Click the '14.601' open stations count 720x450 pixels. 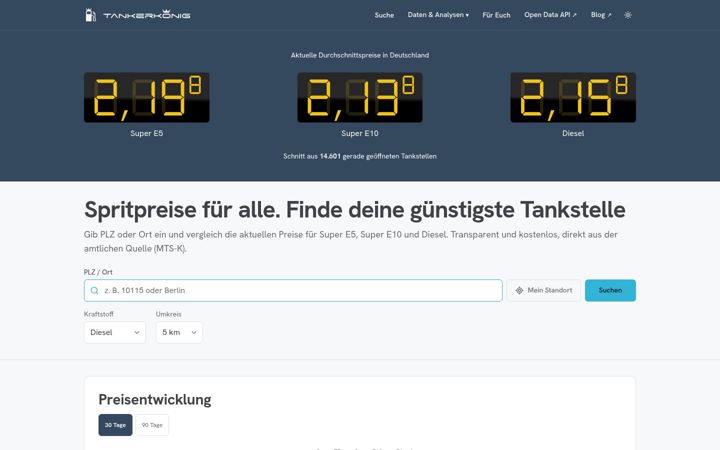click(330, 156)
